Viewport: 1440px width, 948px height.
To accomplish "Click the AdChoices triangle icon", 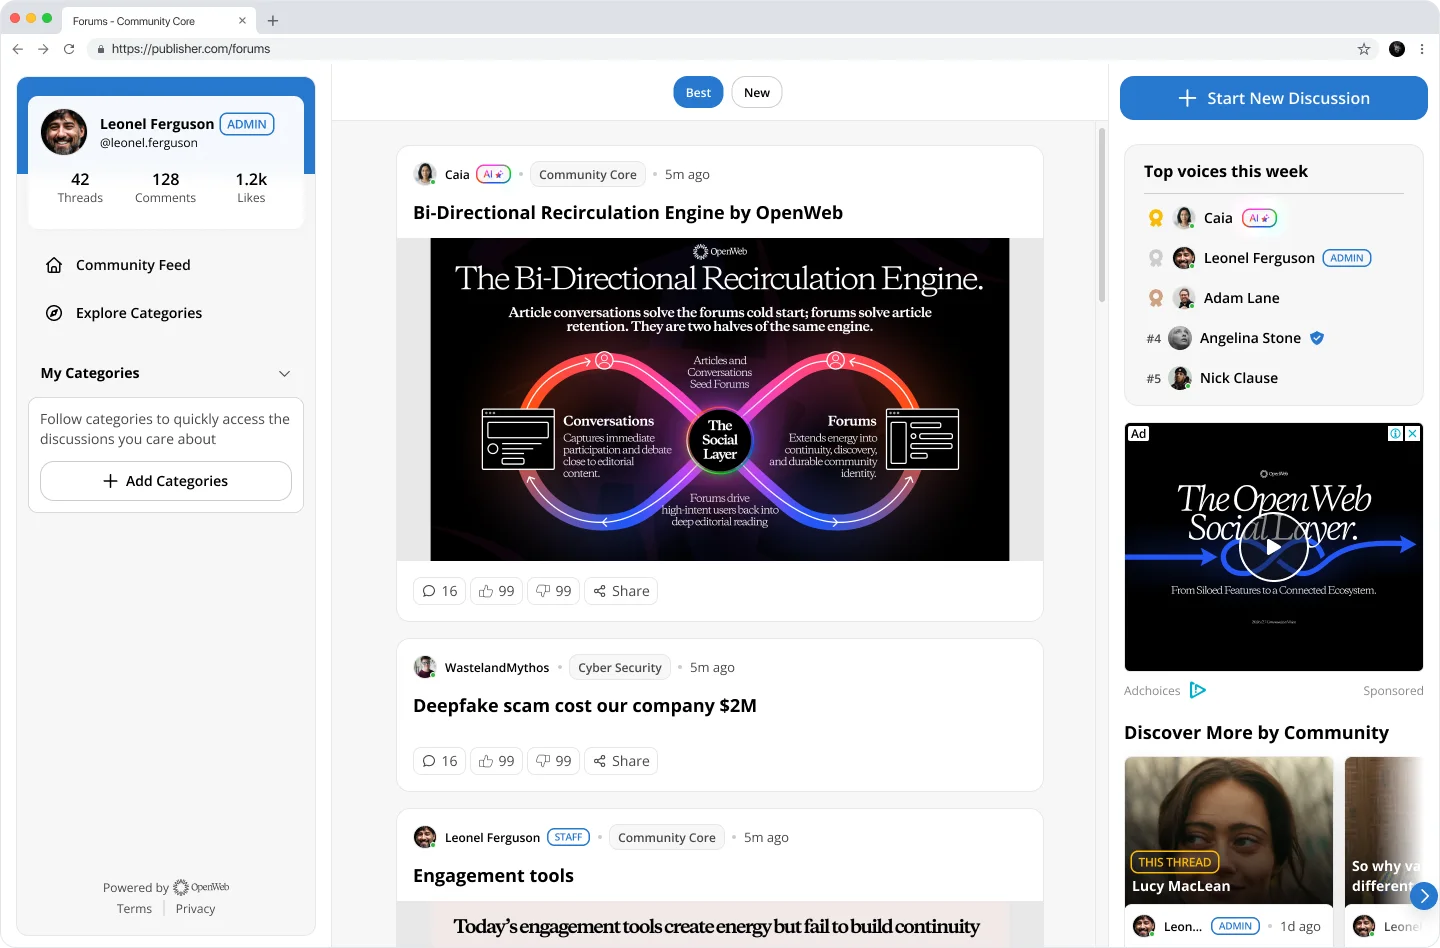I will 1198,690.
